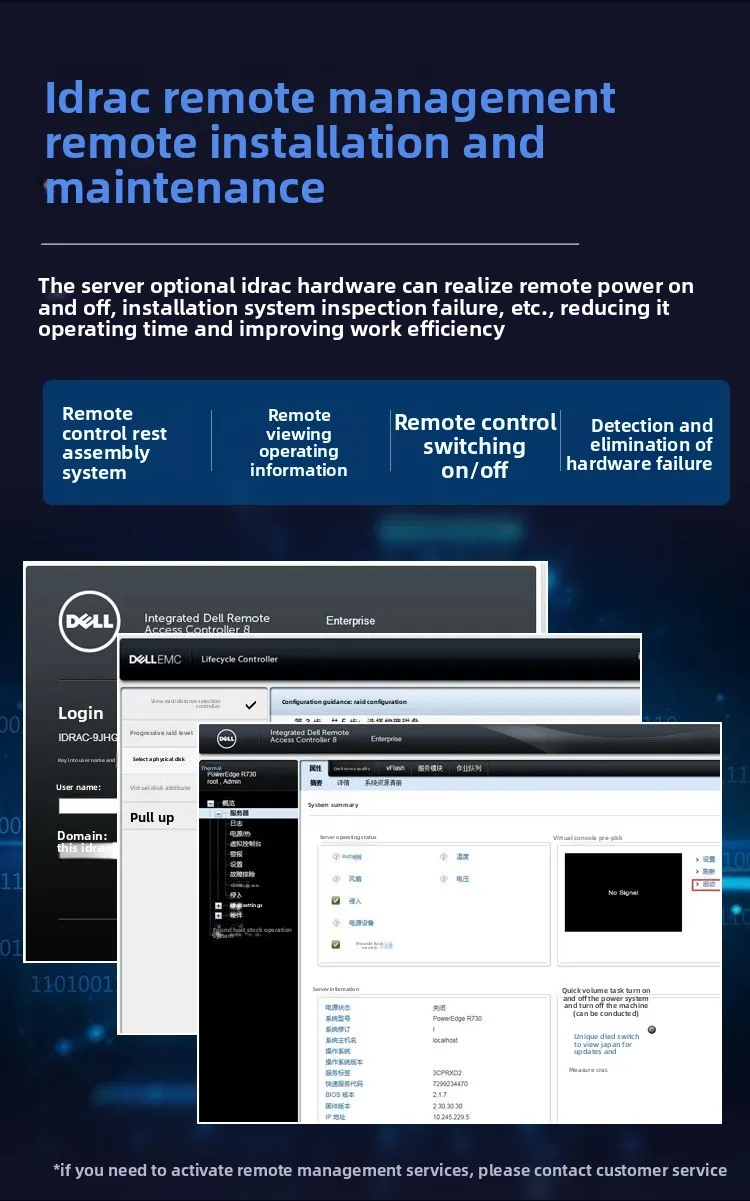Click the DELL EMC Lifecycle Controller logo
The width and height of the screenshot is (750, 1201).
click(x=155, y=659)
